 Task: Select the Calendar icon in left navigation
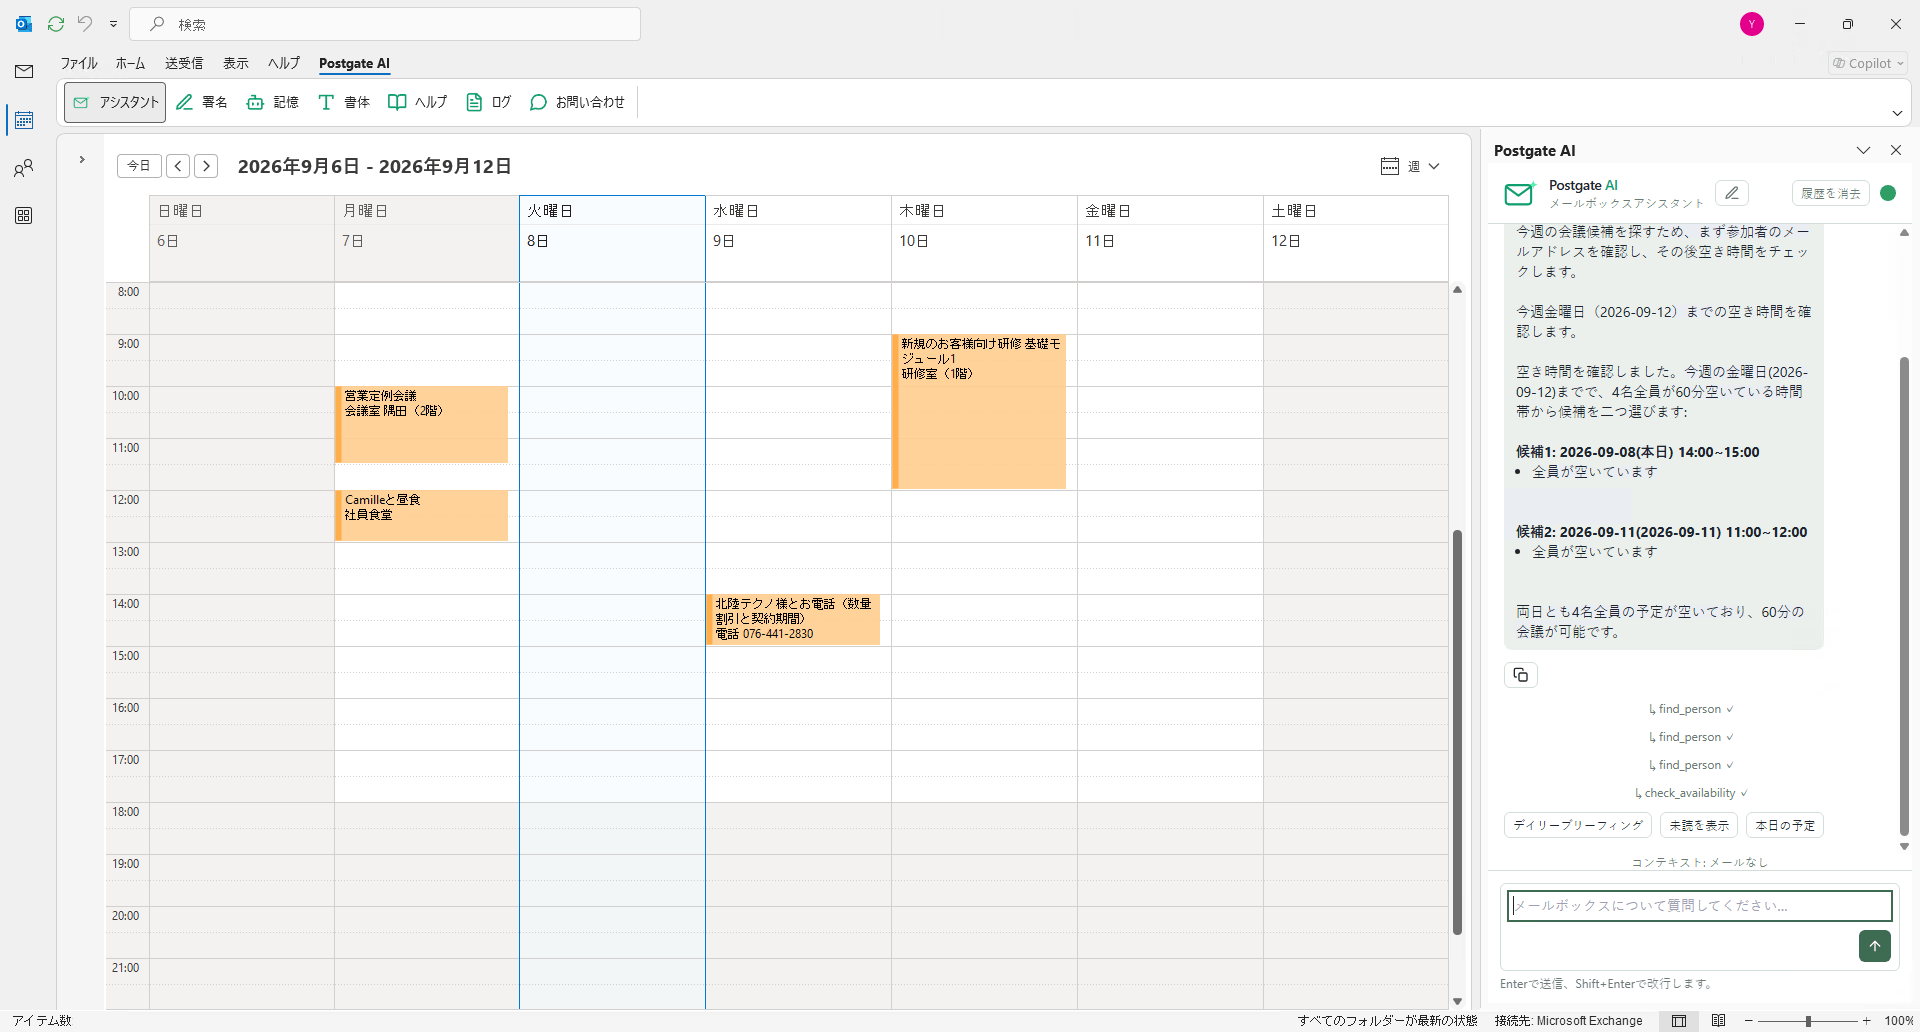click(x=24, y=120)
